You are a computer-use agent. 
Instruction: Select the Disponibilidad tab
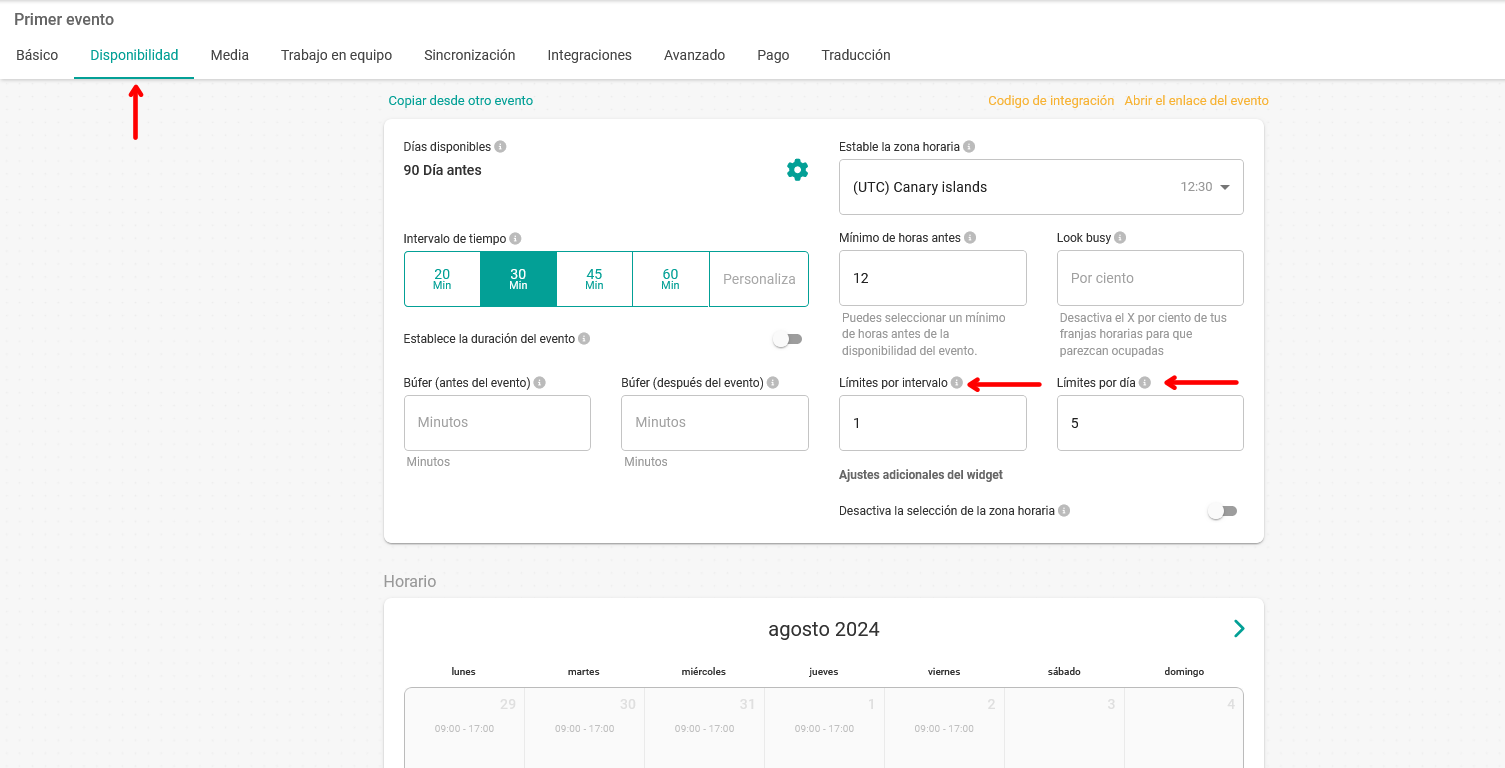(134, 55)
